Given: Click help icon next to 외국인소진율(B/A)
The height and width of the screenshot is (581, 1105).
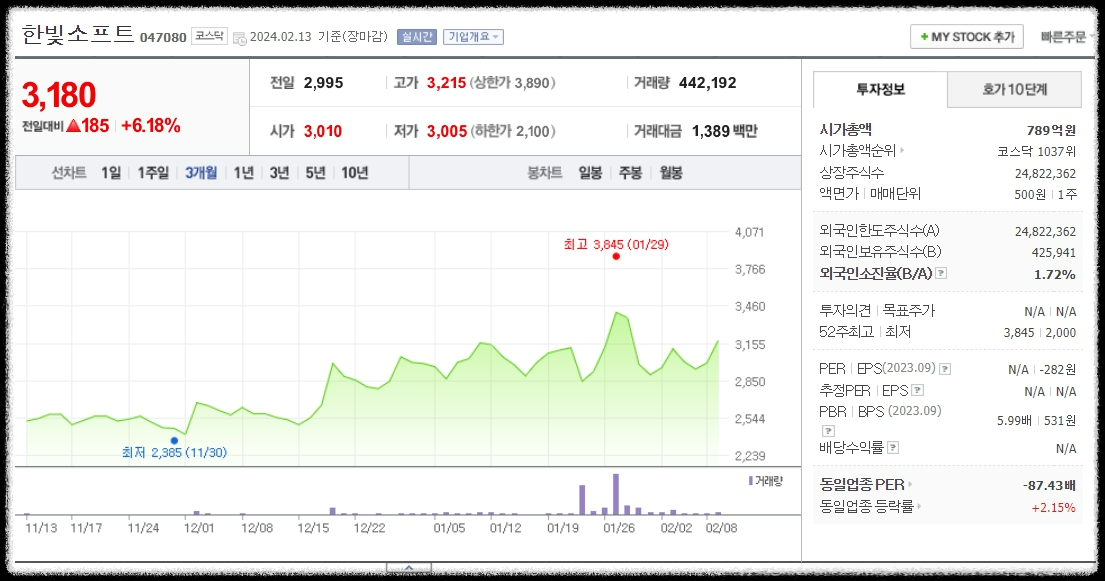Looking at the screenshot, I should tap(941, 273).
